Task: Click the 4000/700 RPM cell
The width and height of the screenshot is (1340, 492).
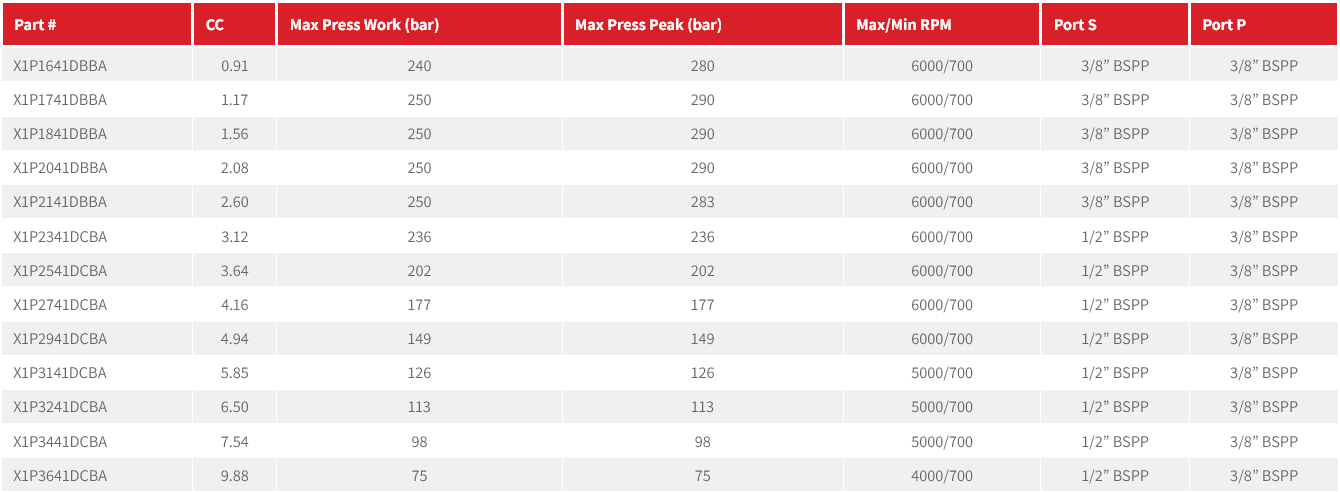Action: 941,476
